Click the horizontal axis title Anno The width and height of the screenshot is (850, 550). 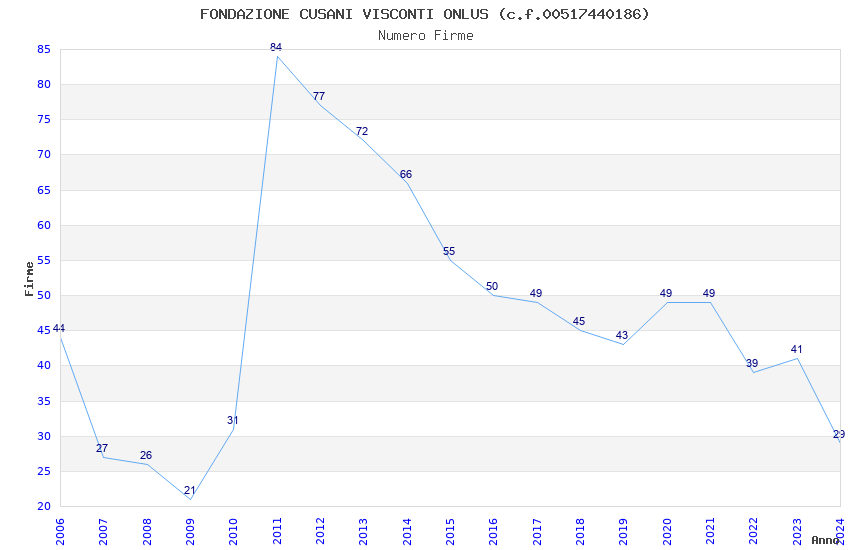(825, 540)
